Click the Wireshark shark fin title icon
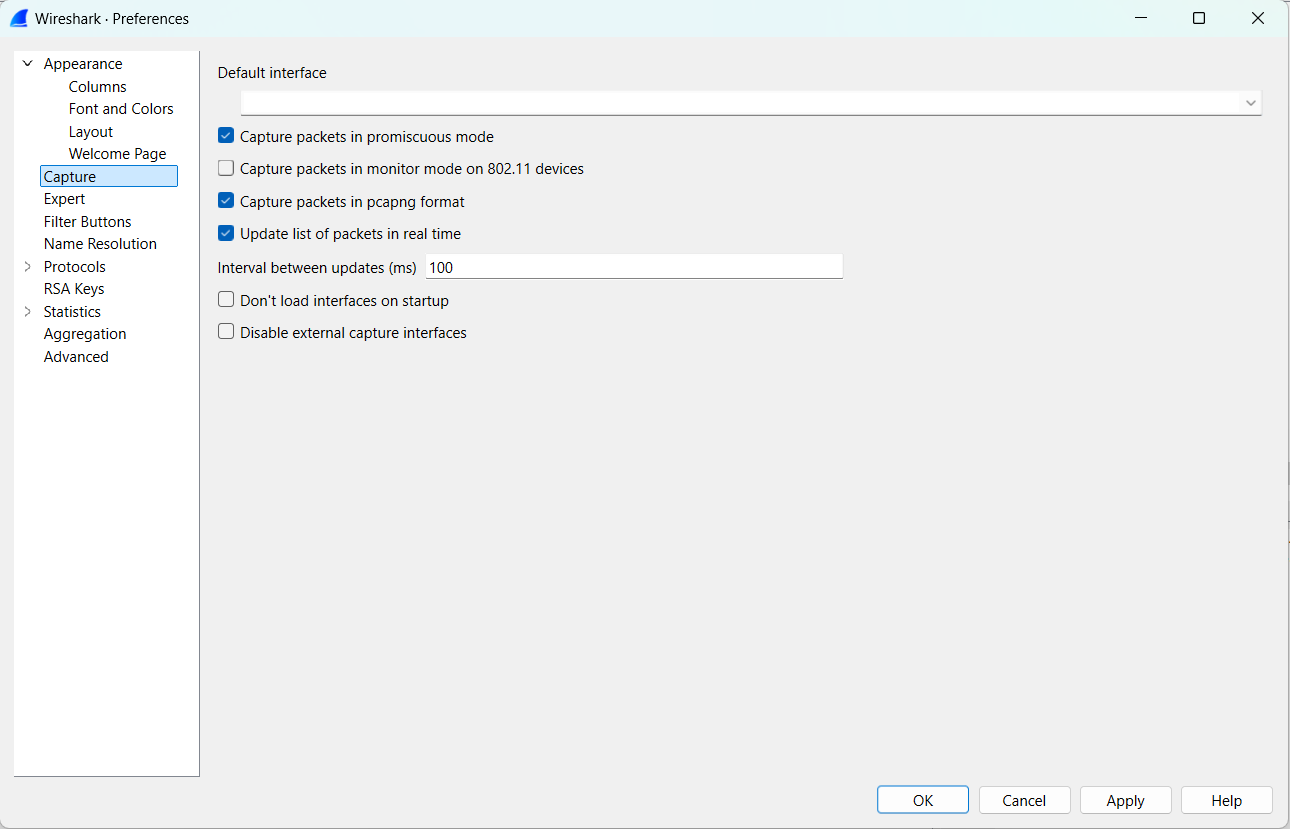Screen dimensions: 1290x829 pyautogui.click(x=19, y=18)
